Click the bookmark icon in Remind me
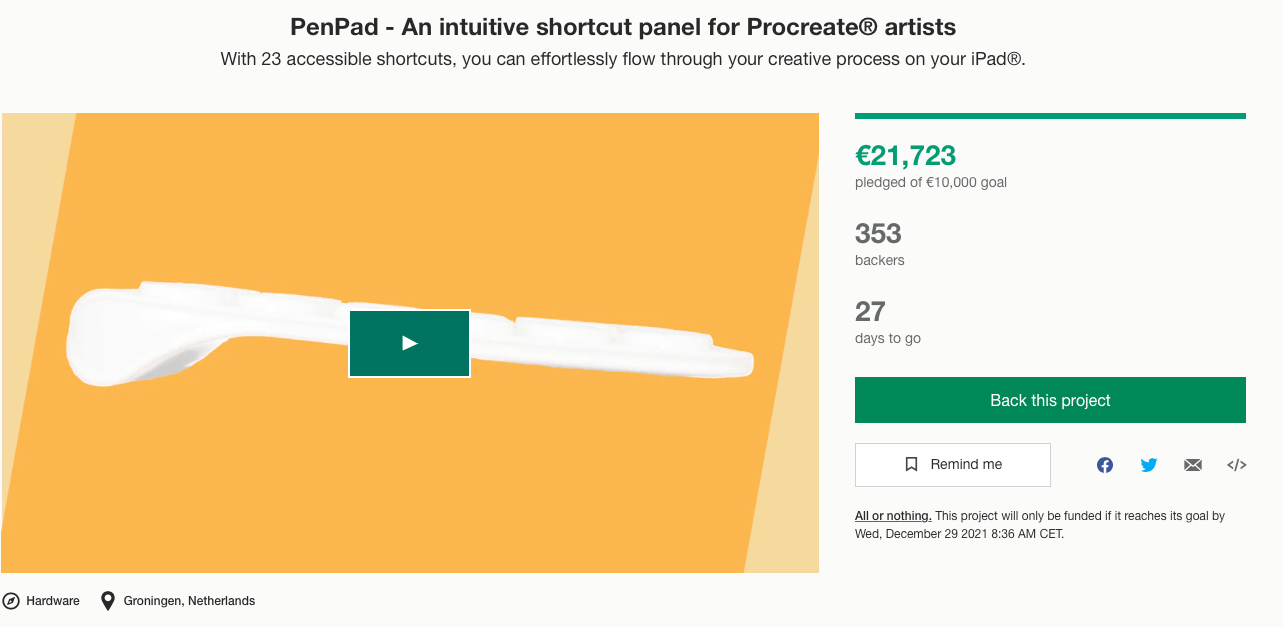This screenshot has width=1283, height=627. coord(911,465)
